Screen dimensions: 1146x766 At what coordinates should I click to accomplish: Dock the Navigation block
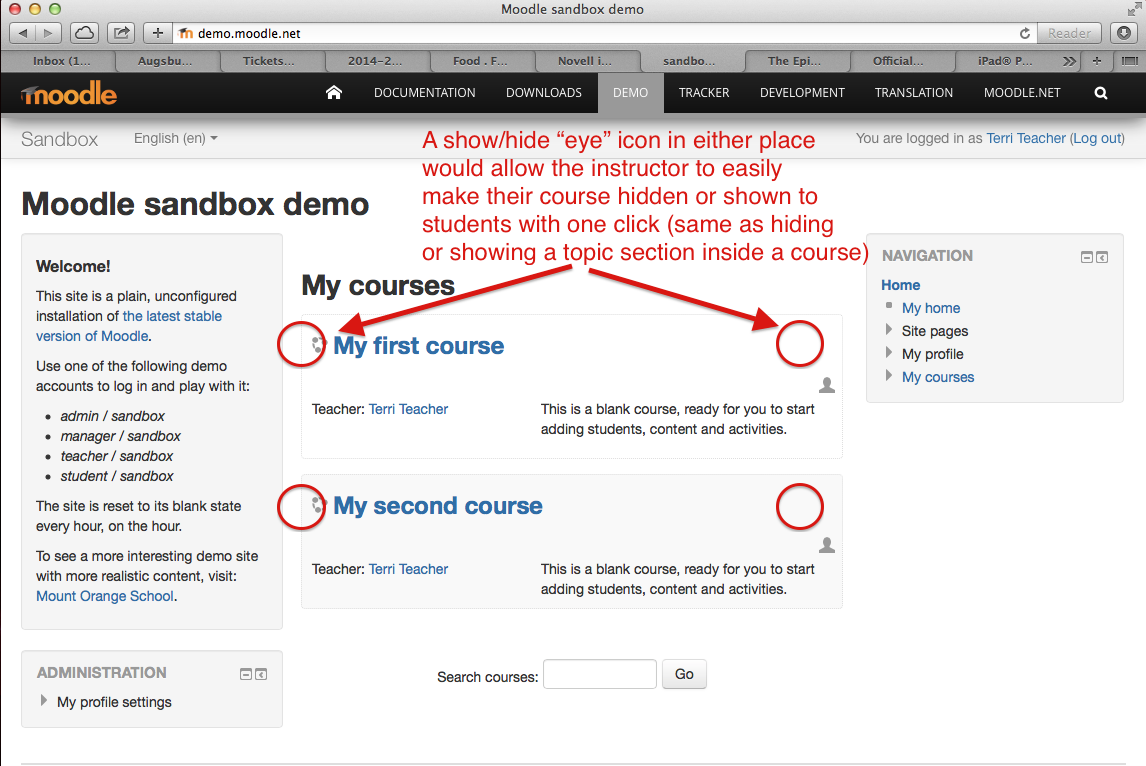click(x=1102, y=257)
